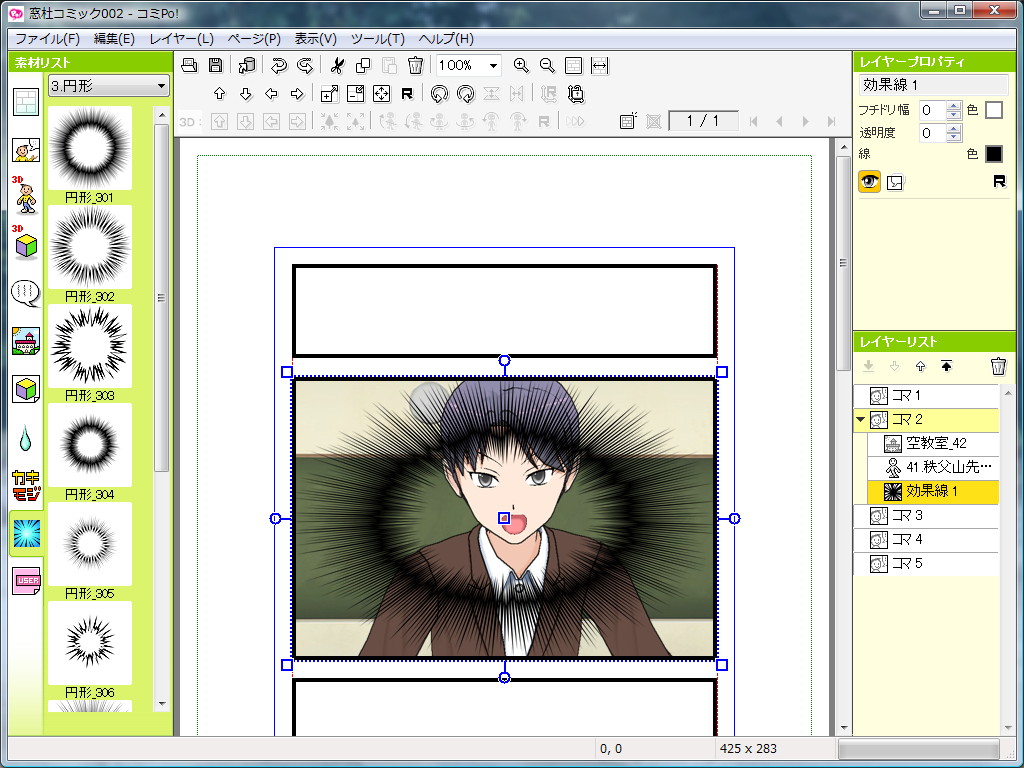Open the background scenery category
This screenshot has width=1024, height=768.
coord(26,342)
